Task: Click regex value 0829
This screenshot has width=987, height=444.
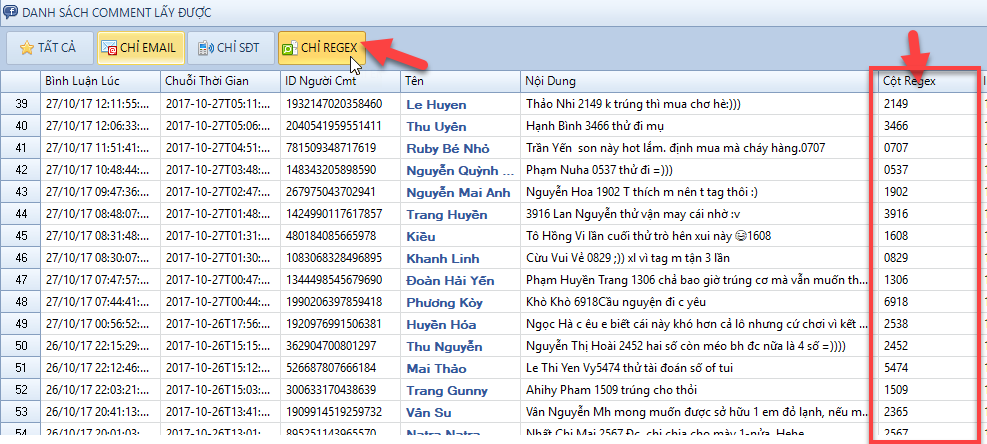Action: click(896, 258)
